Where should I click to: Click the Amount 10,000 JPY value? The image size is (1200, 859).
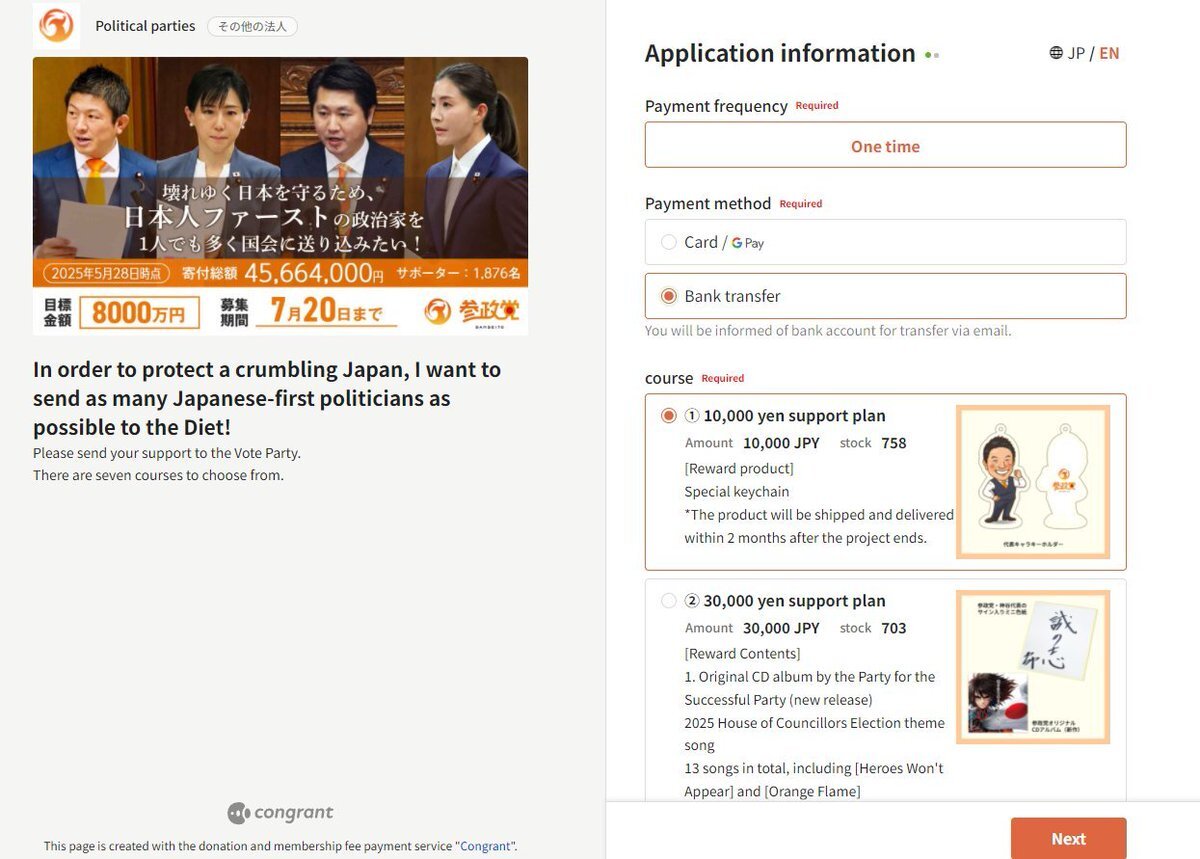781,443
